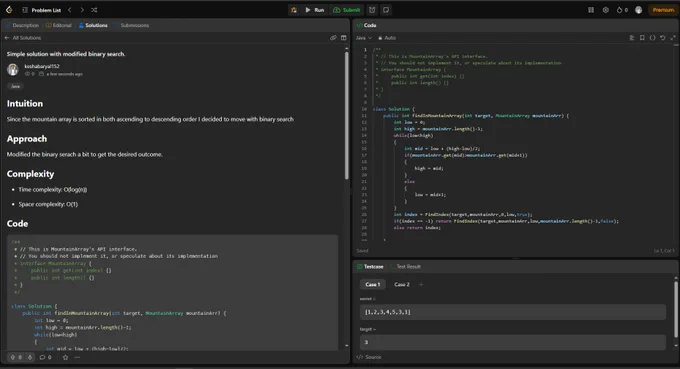Click the Complexity heading
The width and height of the screenshot is (680, 369).
(x=30, y=174)
